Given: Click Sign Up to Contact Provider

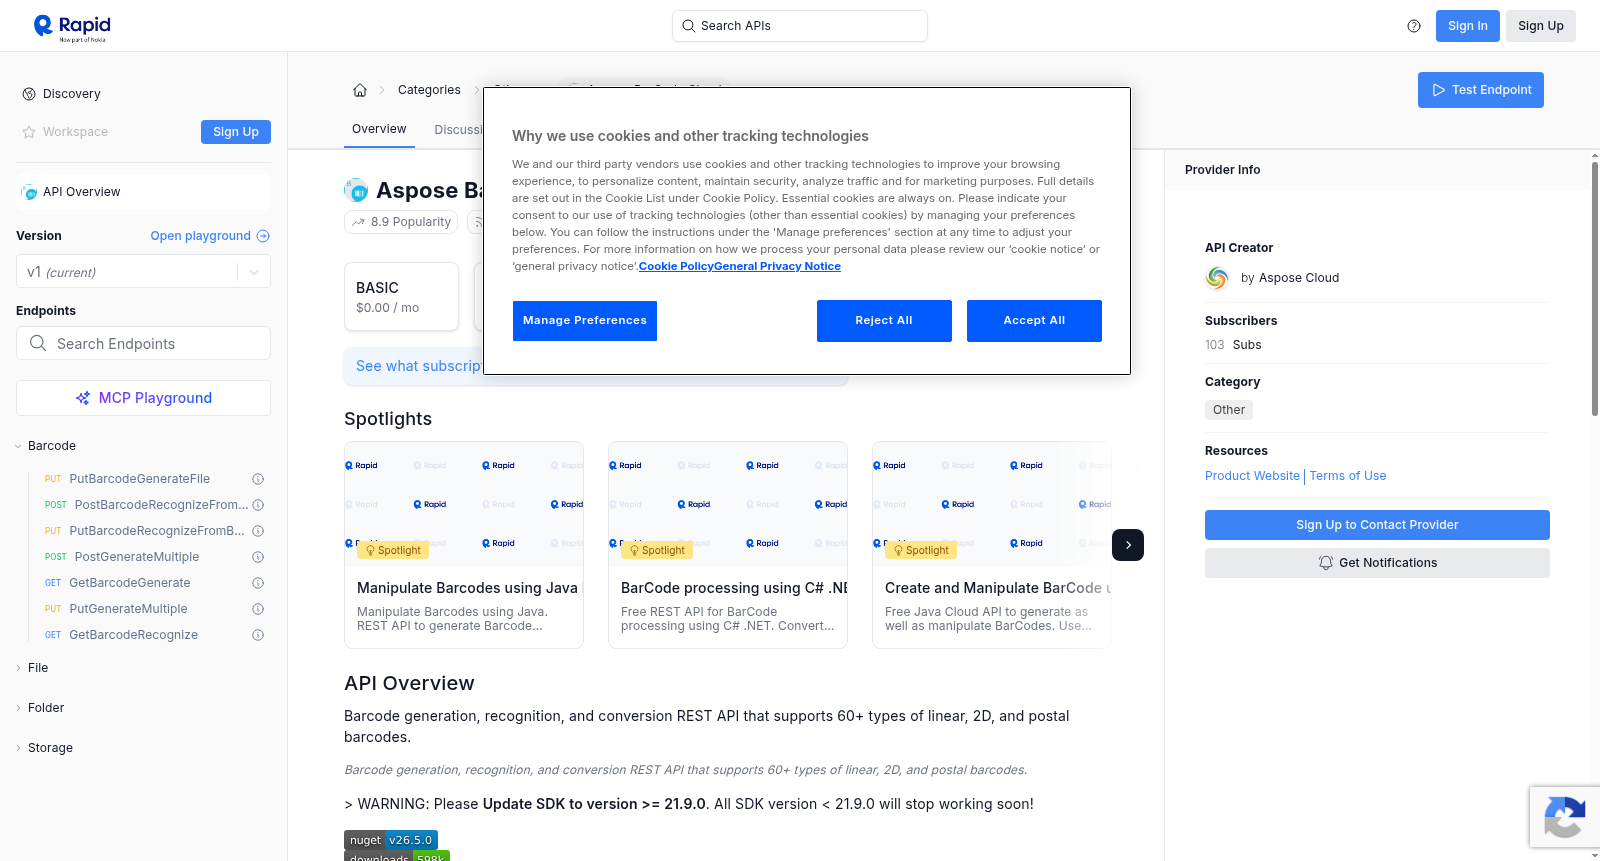Looking at the screenshot, I should [x=1377, y=525].
